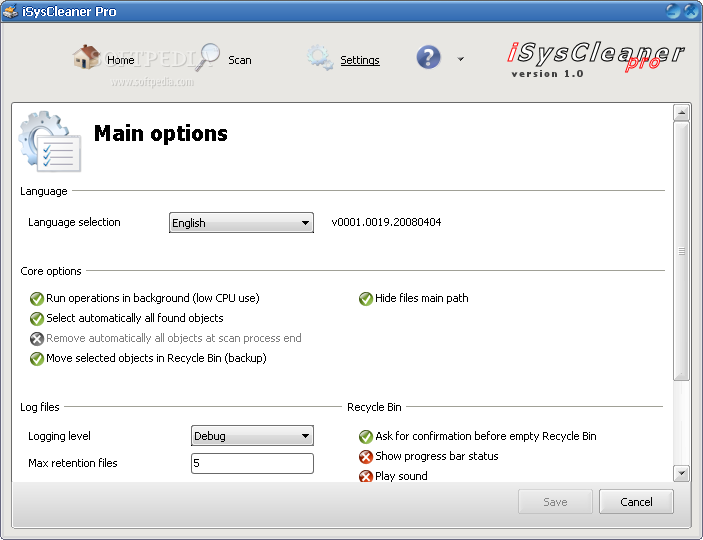Go to the Home tab label
Viewport: 703px width, 540px height.
tap(121, 60)
